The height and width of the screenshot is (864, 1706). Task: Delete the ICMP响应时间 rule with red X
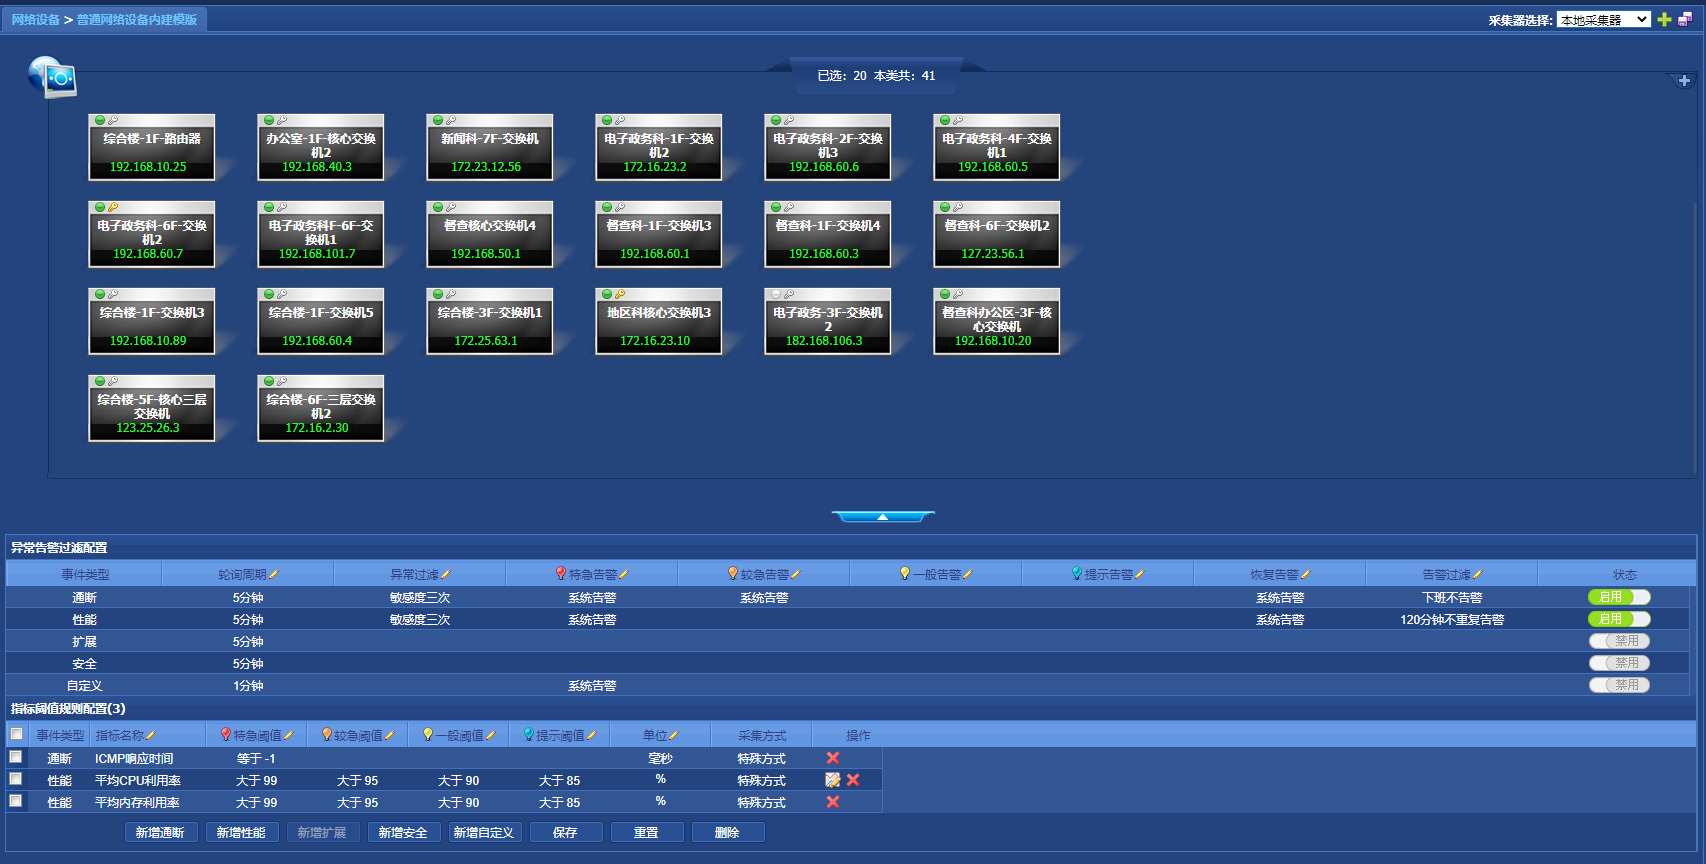(x=833, y=758)
